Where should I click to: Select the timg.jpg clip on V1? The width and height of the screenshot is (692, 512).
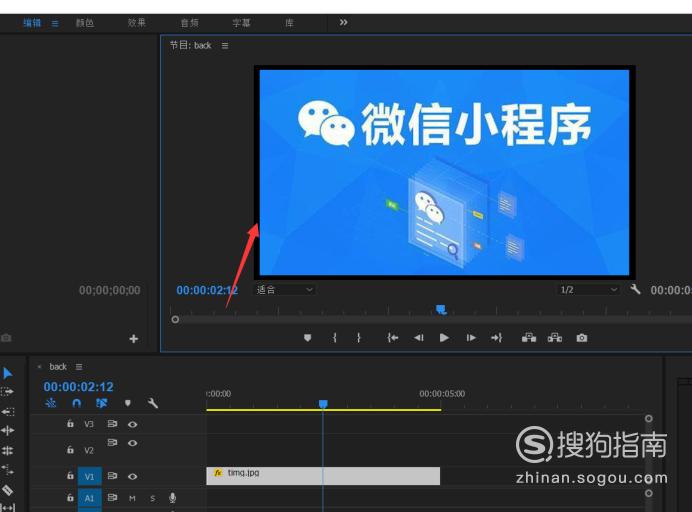coord(323,476)
